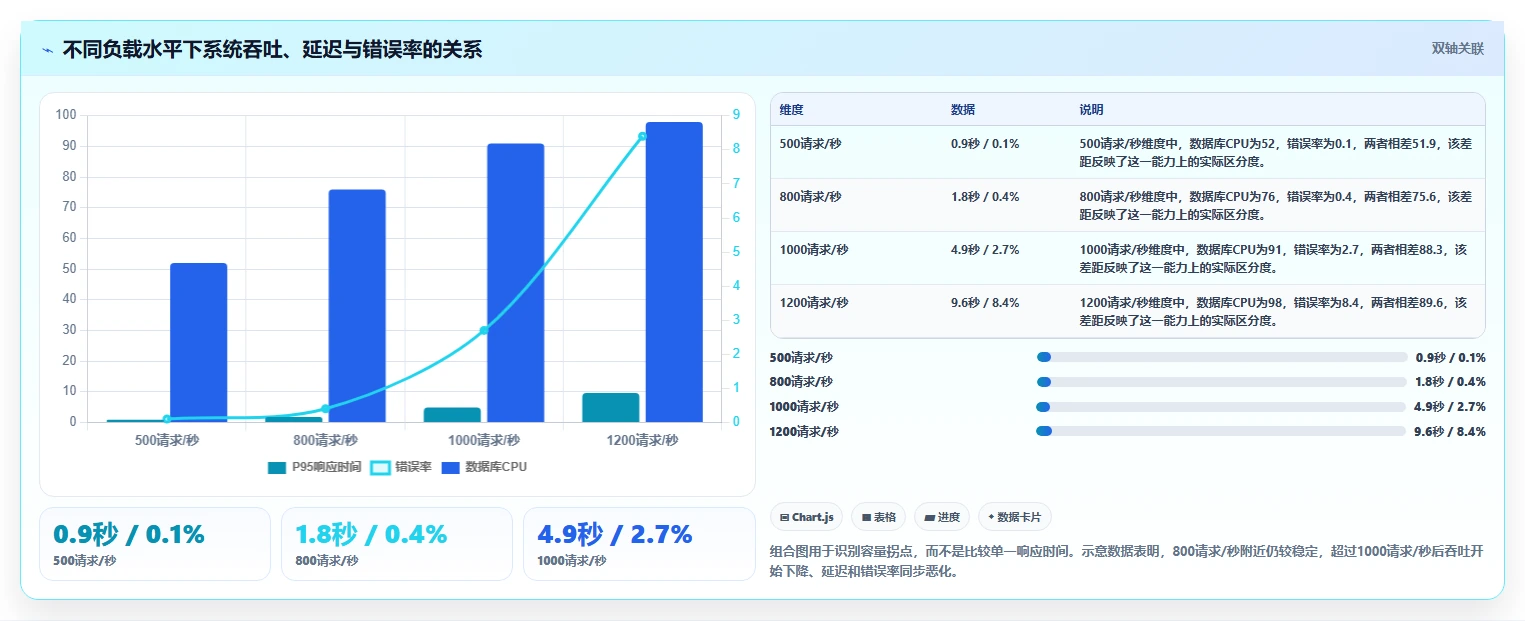
Task: Toggle the 错误率 series in the legend
Action: pyautogui.click(x=401, y=467)
